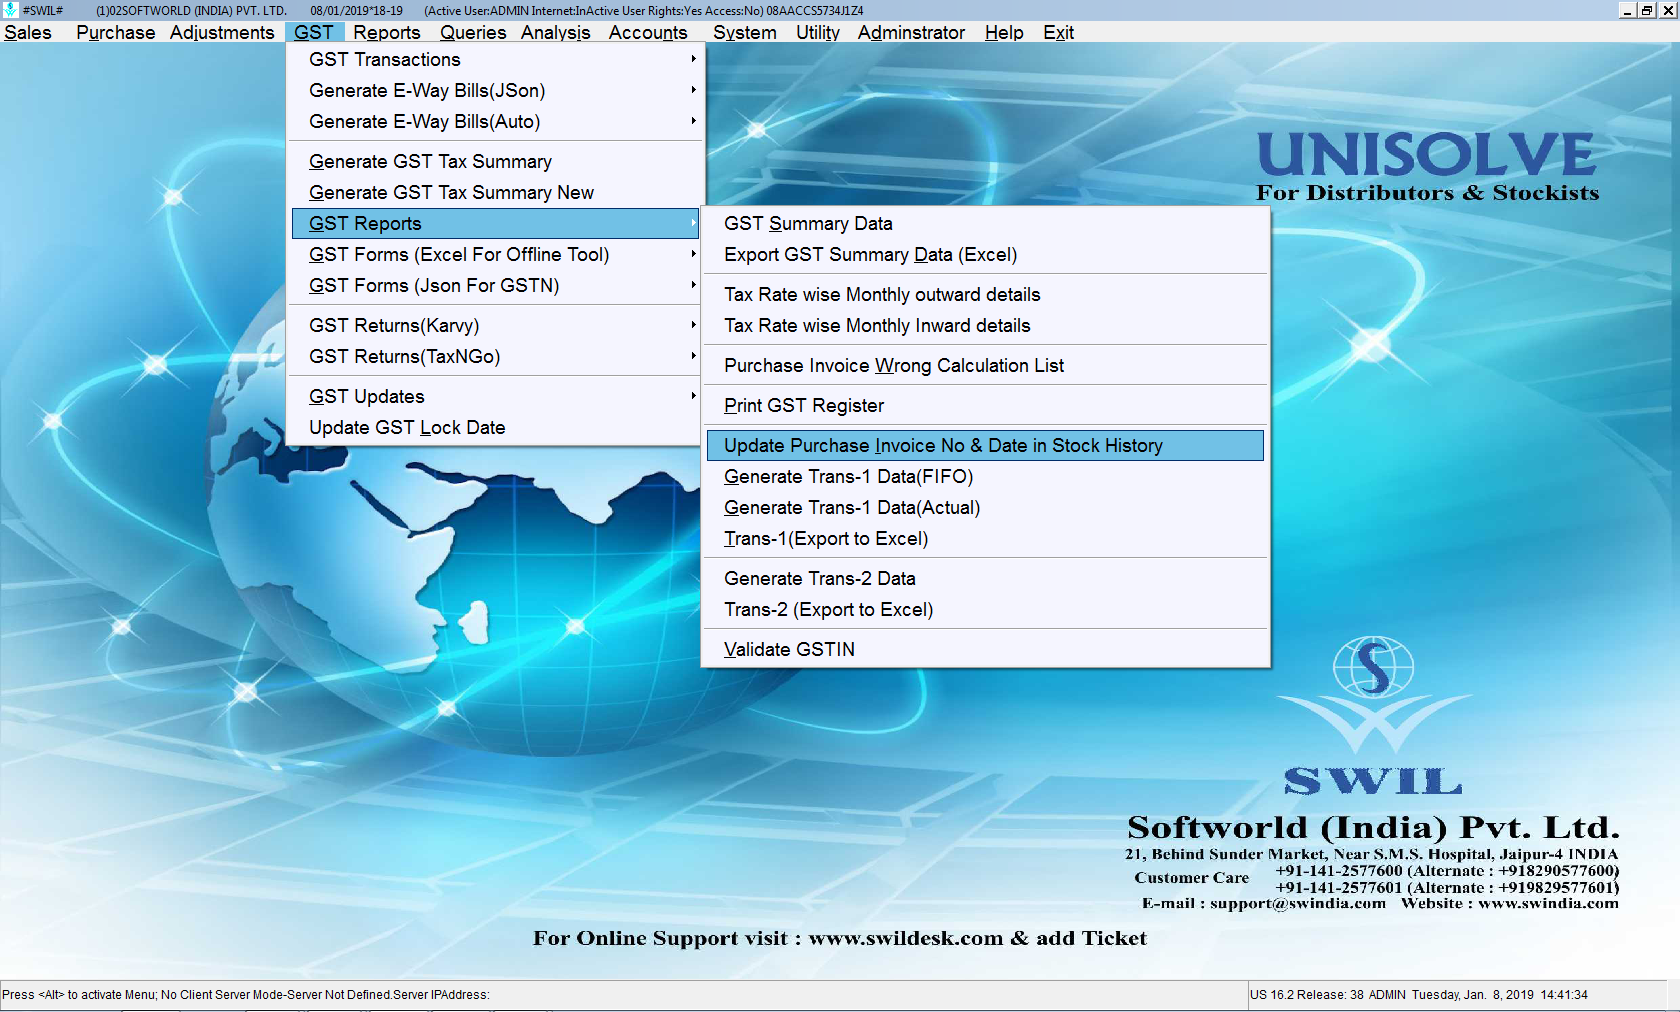Screen dimensions: 1680x1012
Task: Expand Generate E-Way Bills(Auto) submenu
Action: pos(497,122)
